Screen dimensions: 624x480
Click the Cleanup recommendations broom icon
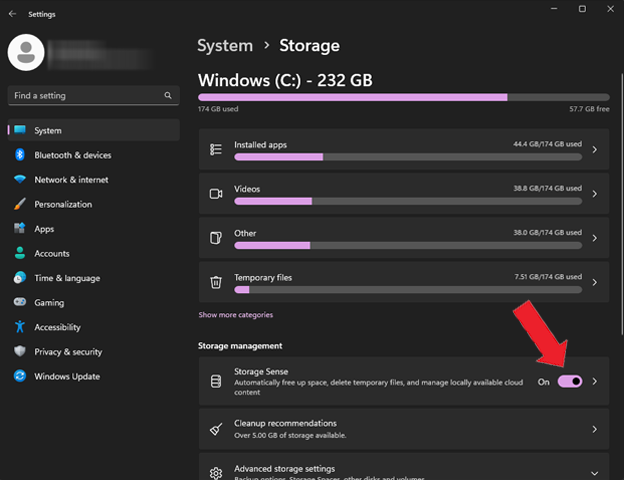[x=216, y=429]
